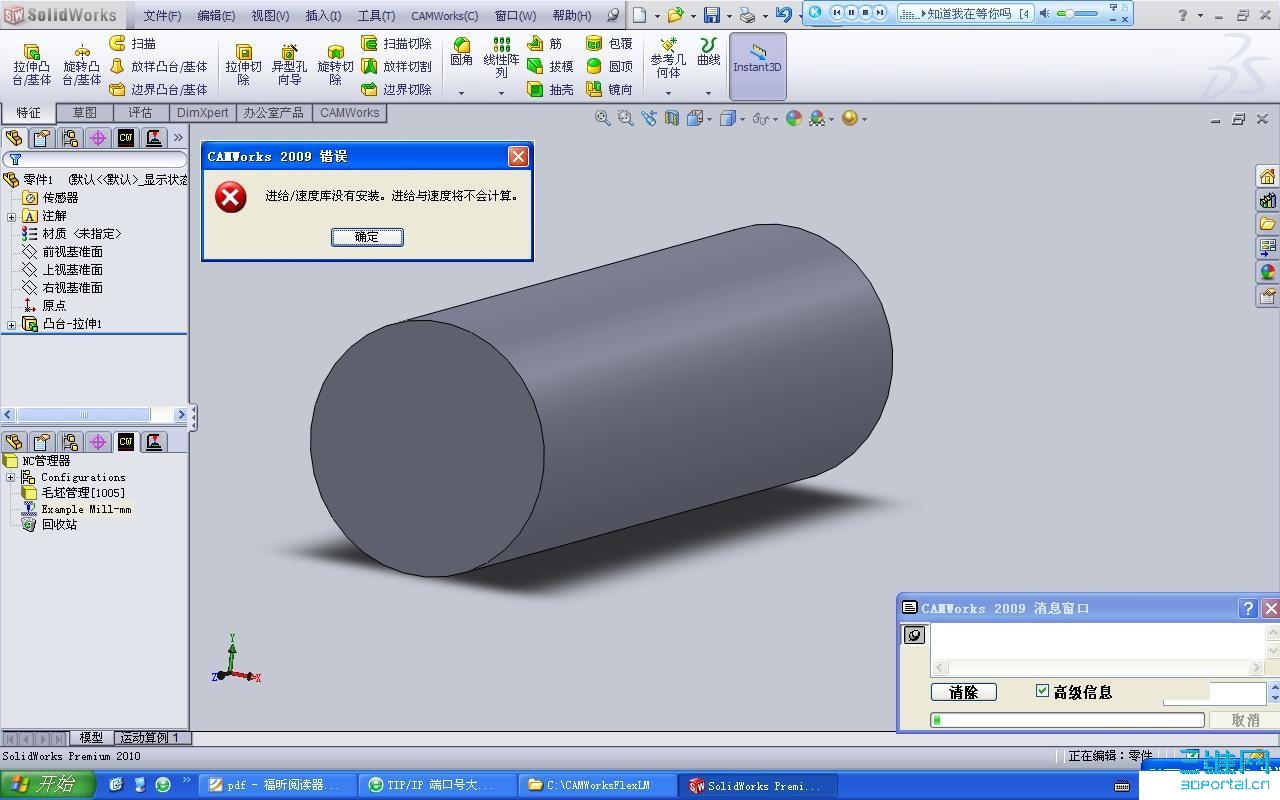The width and height of the screenshot is (1280, 800).
Task: Select the 包覆 wrap tool
Action: click(x=609, y=44)
